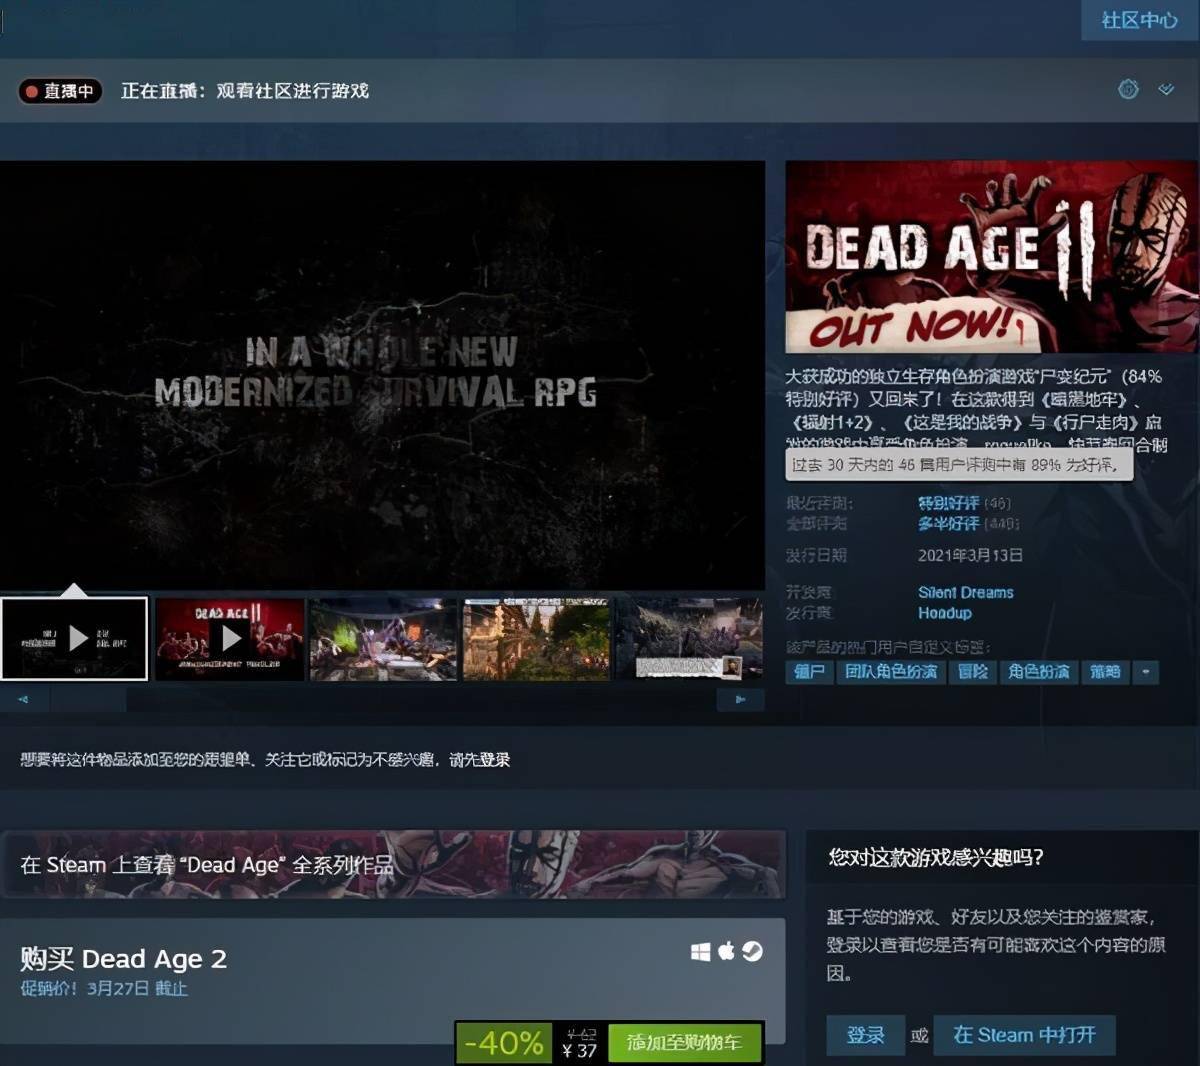
Task: Click 正在直播：观看社区进行游戏 text
Action: 245,91
